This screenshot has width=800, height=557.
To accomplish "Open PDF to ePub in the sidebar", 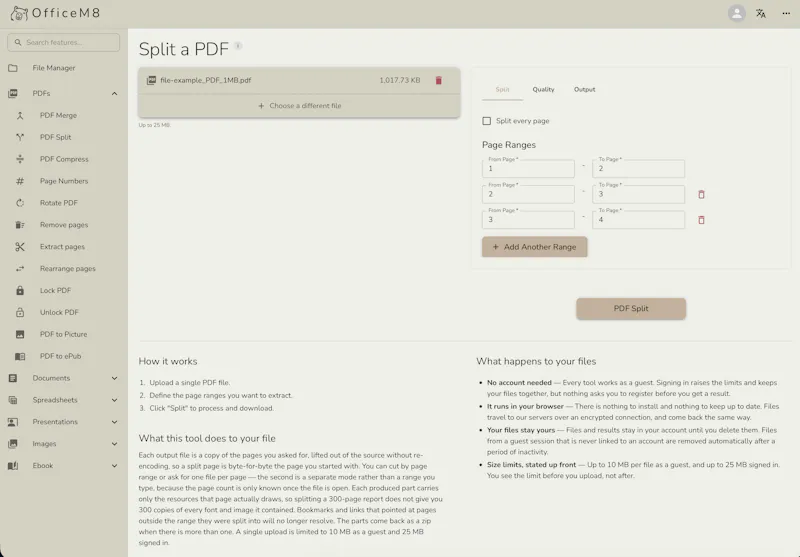I will point(61,356).
